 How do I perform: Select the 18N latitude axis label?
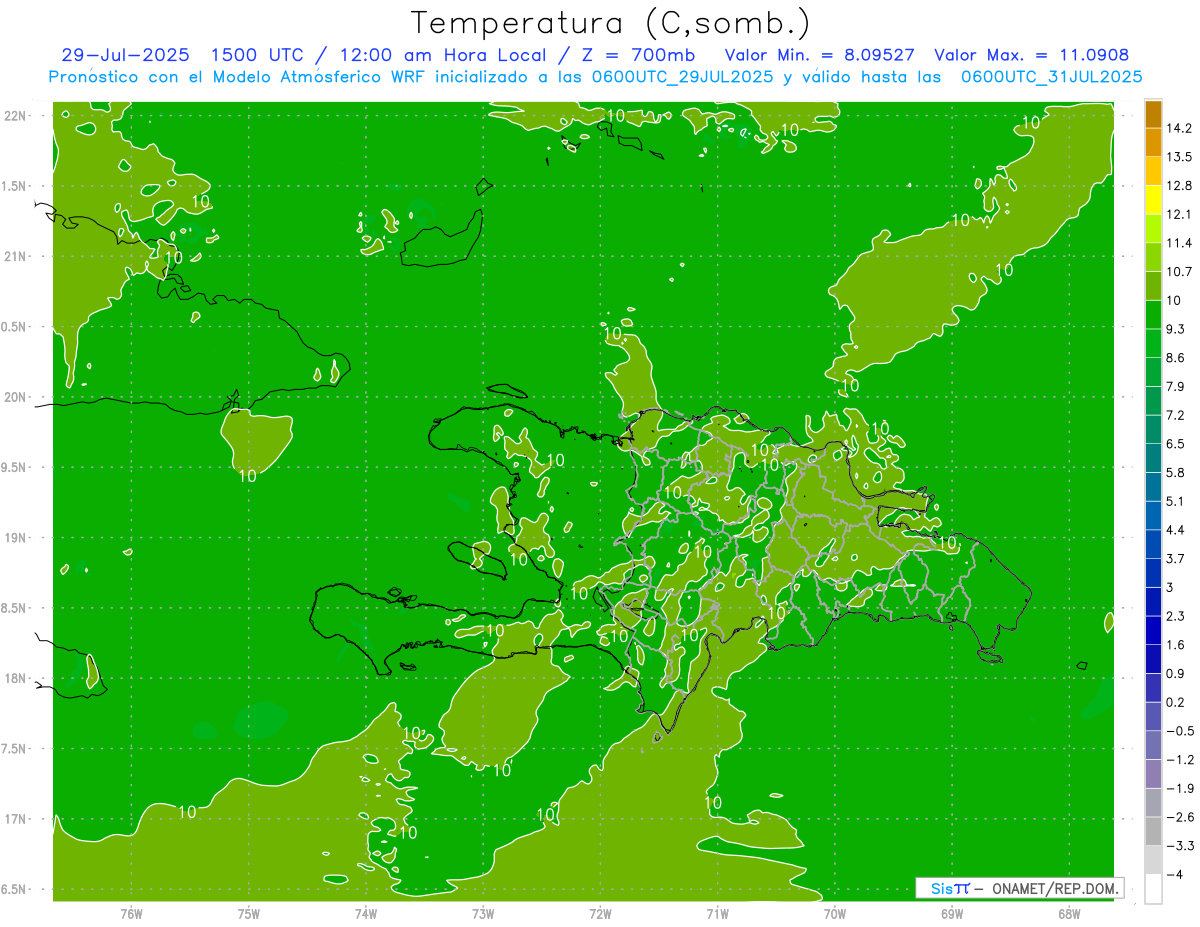click(x=15, y=678)
